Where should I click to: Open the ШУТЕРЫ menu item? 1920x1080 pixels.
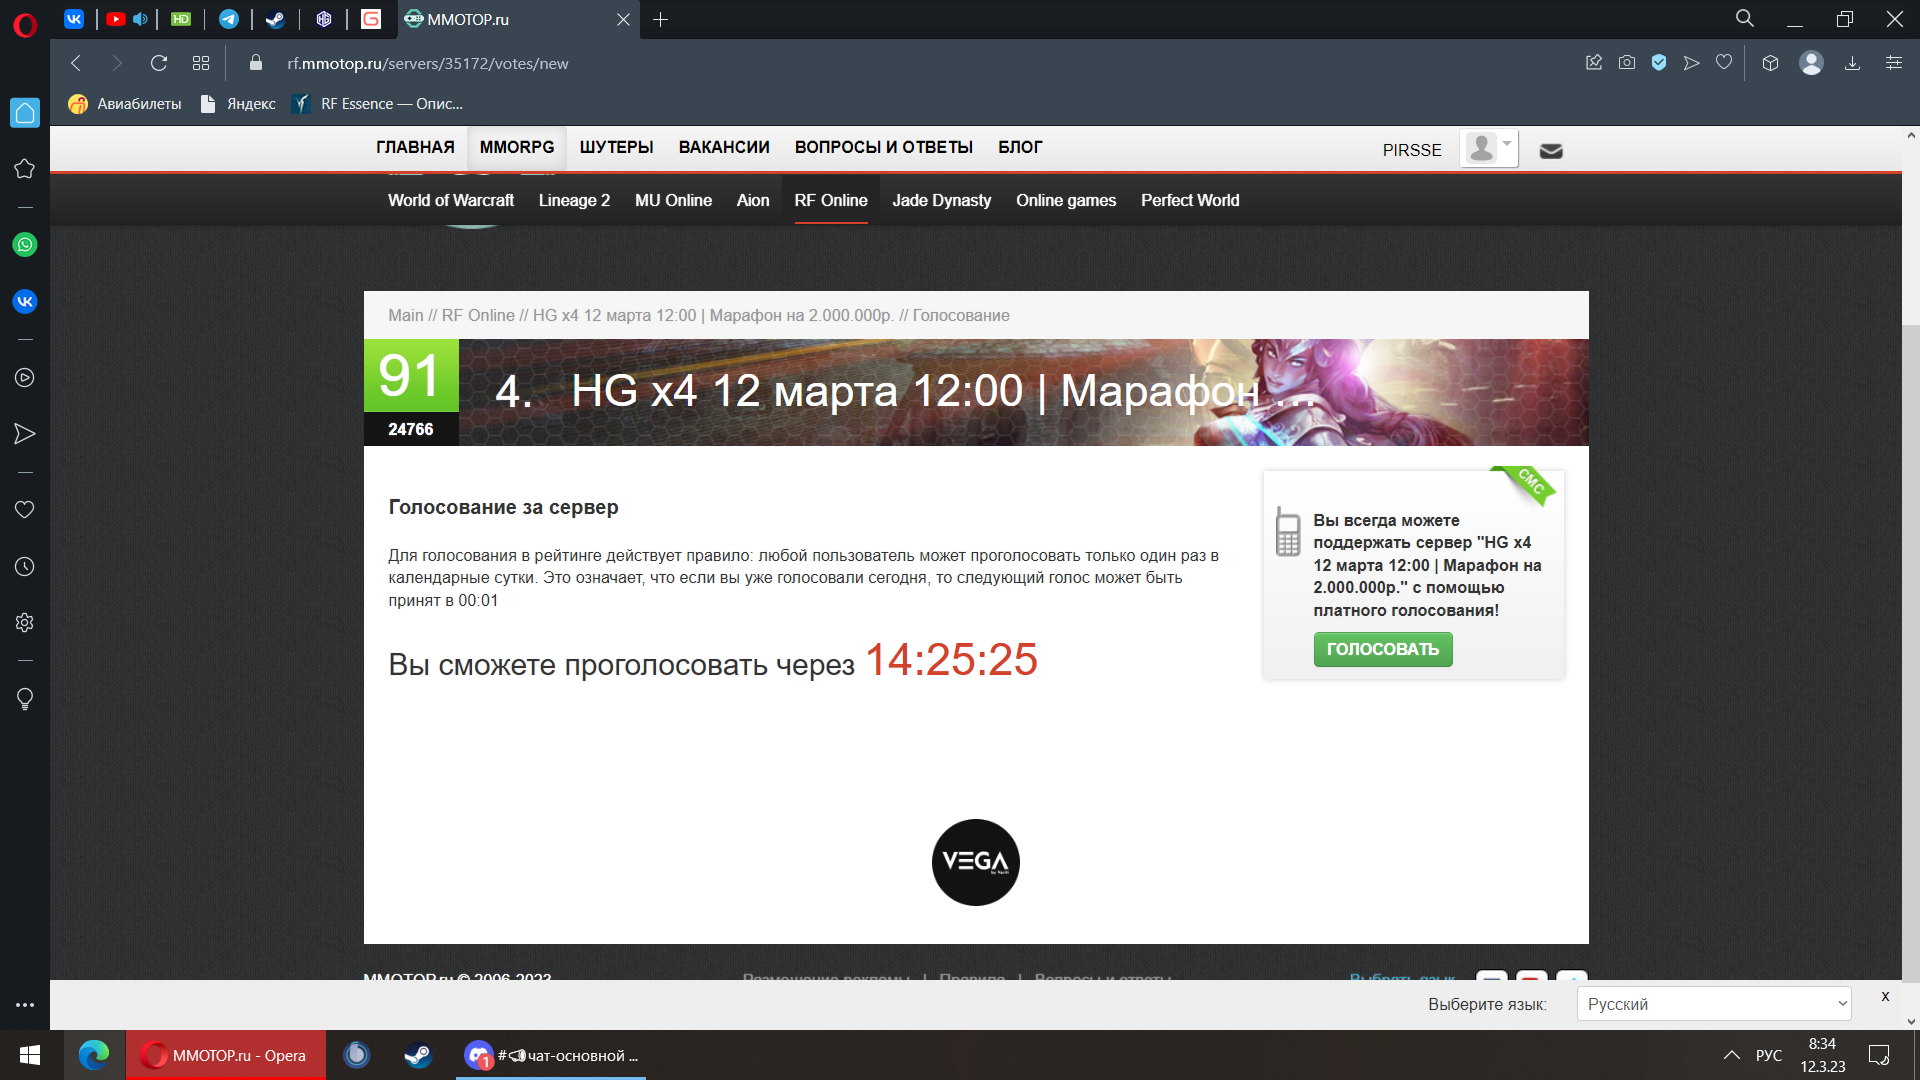(x=616, y=147)
